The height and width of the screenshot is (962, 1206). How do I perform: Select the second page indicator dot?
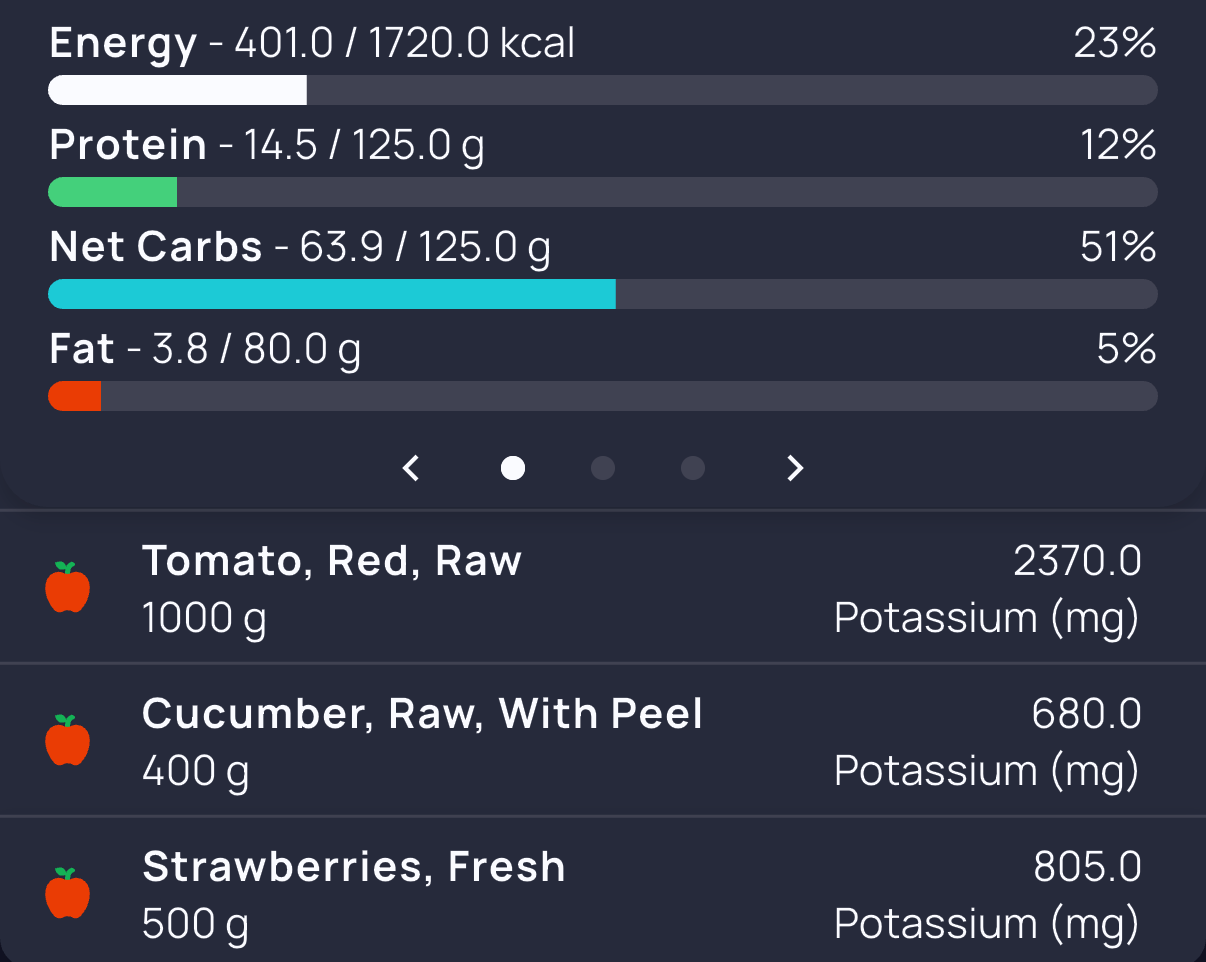pyautogui.click(x=603, y=468)
